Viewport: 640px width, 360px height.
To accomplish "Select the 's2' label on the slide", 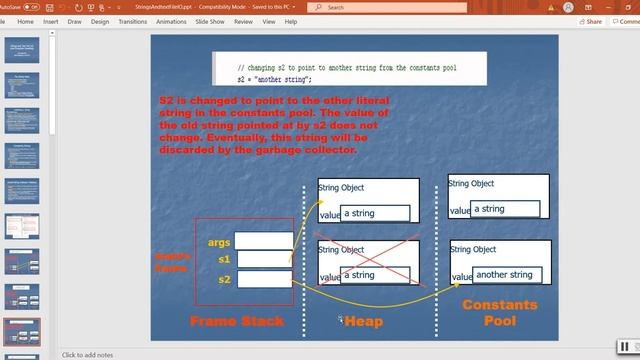I will click(x=224, y=280).
